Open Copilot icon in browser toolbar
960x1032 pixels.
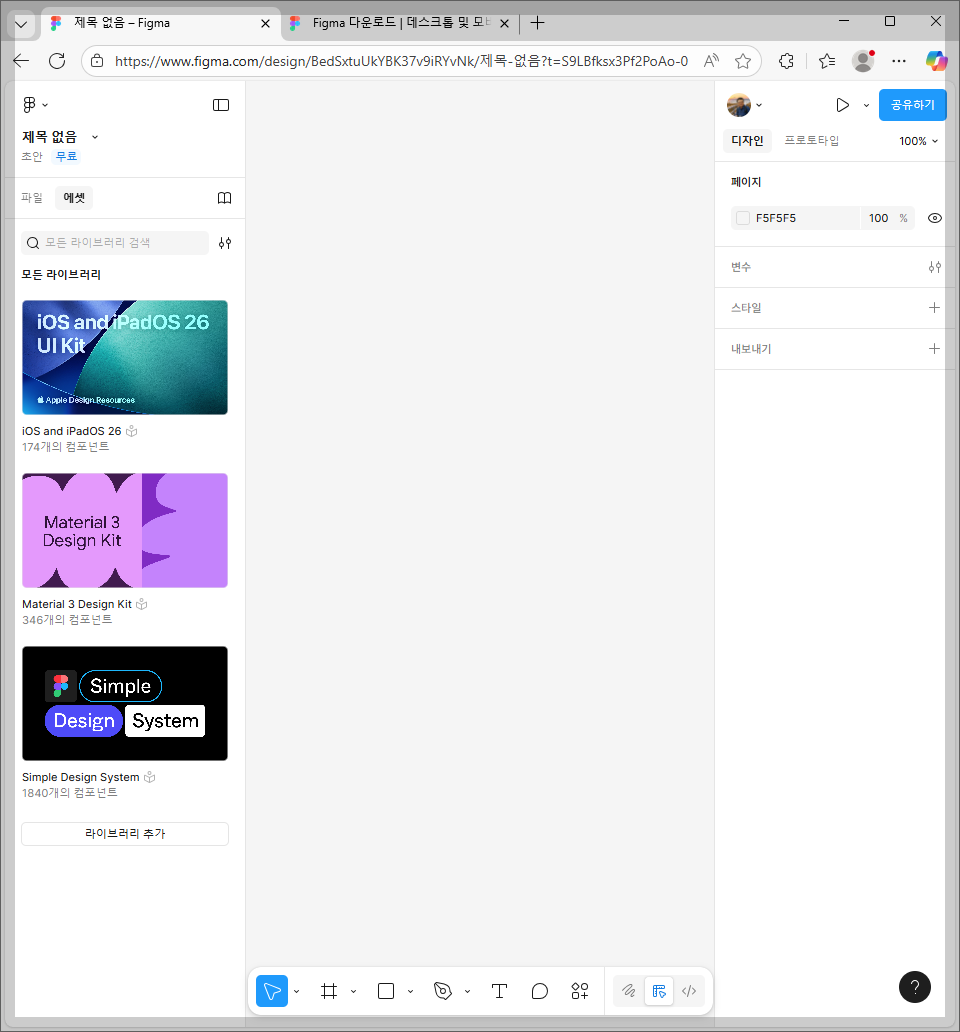tap(936, 61)
